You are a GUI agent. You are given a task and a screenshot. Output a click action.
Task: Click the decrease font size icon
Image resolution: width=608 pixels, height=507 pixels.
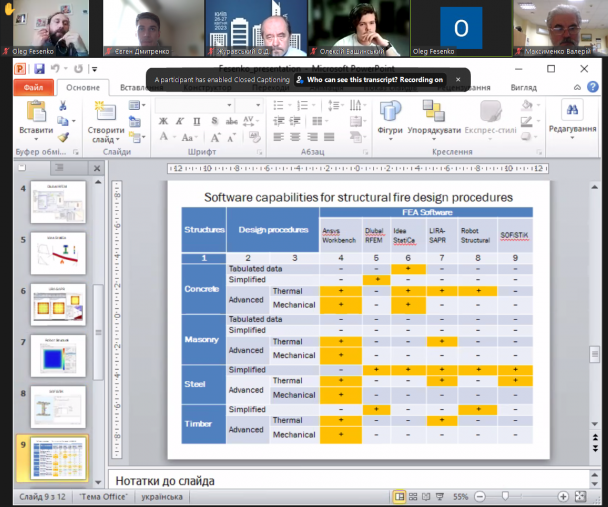(231, 137)
